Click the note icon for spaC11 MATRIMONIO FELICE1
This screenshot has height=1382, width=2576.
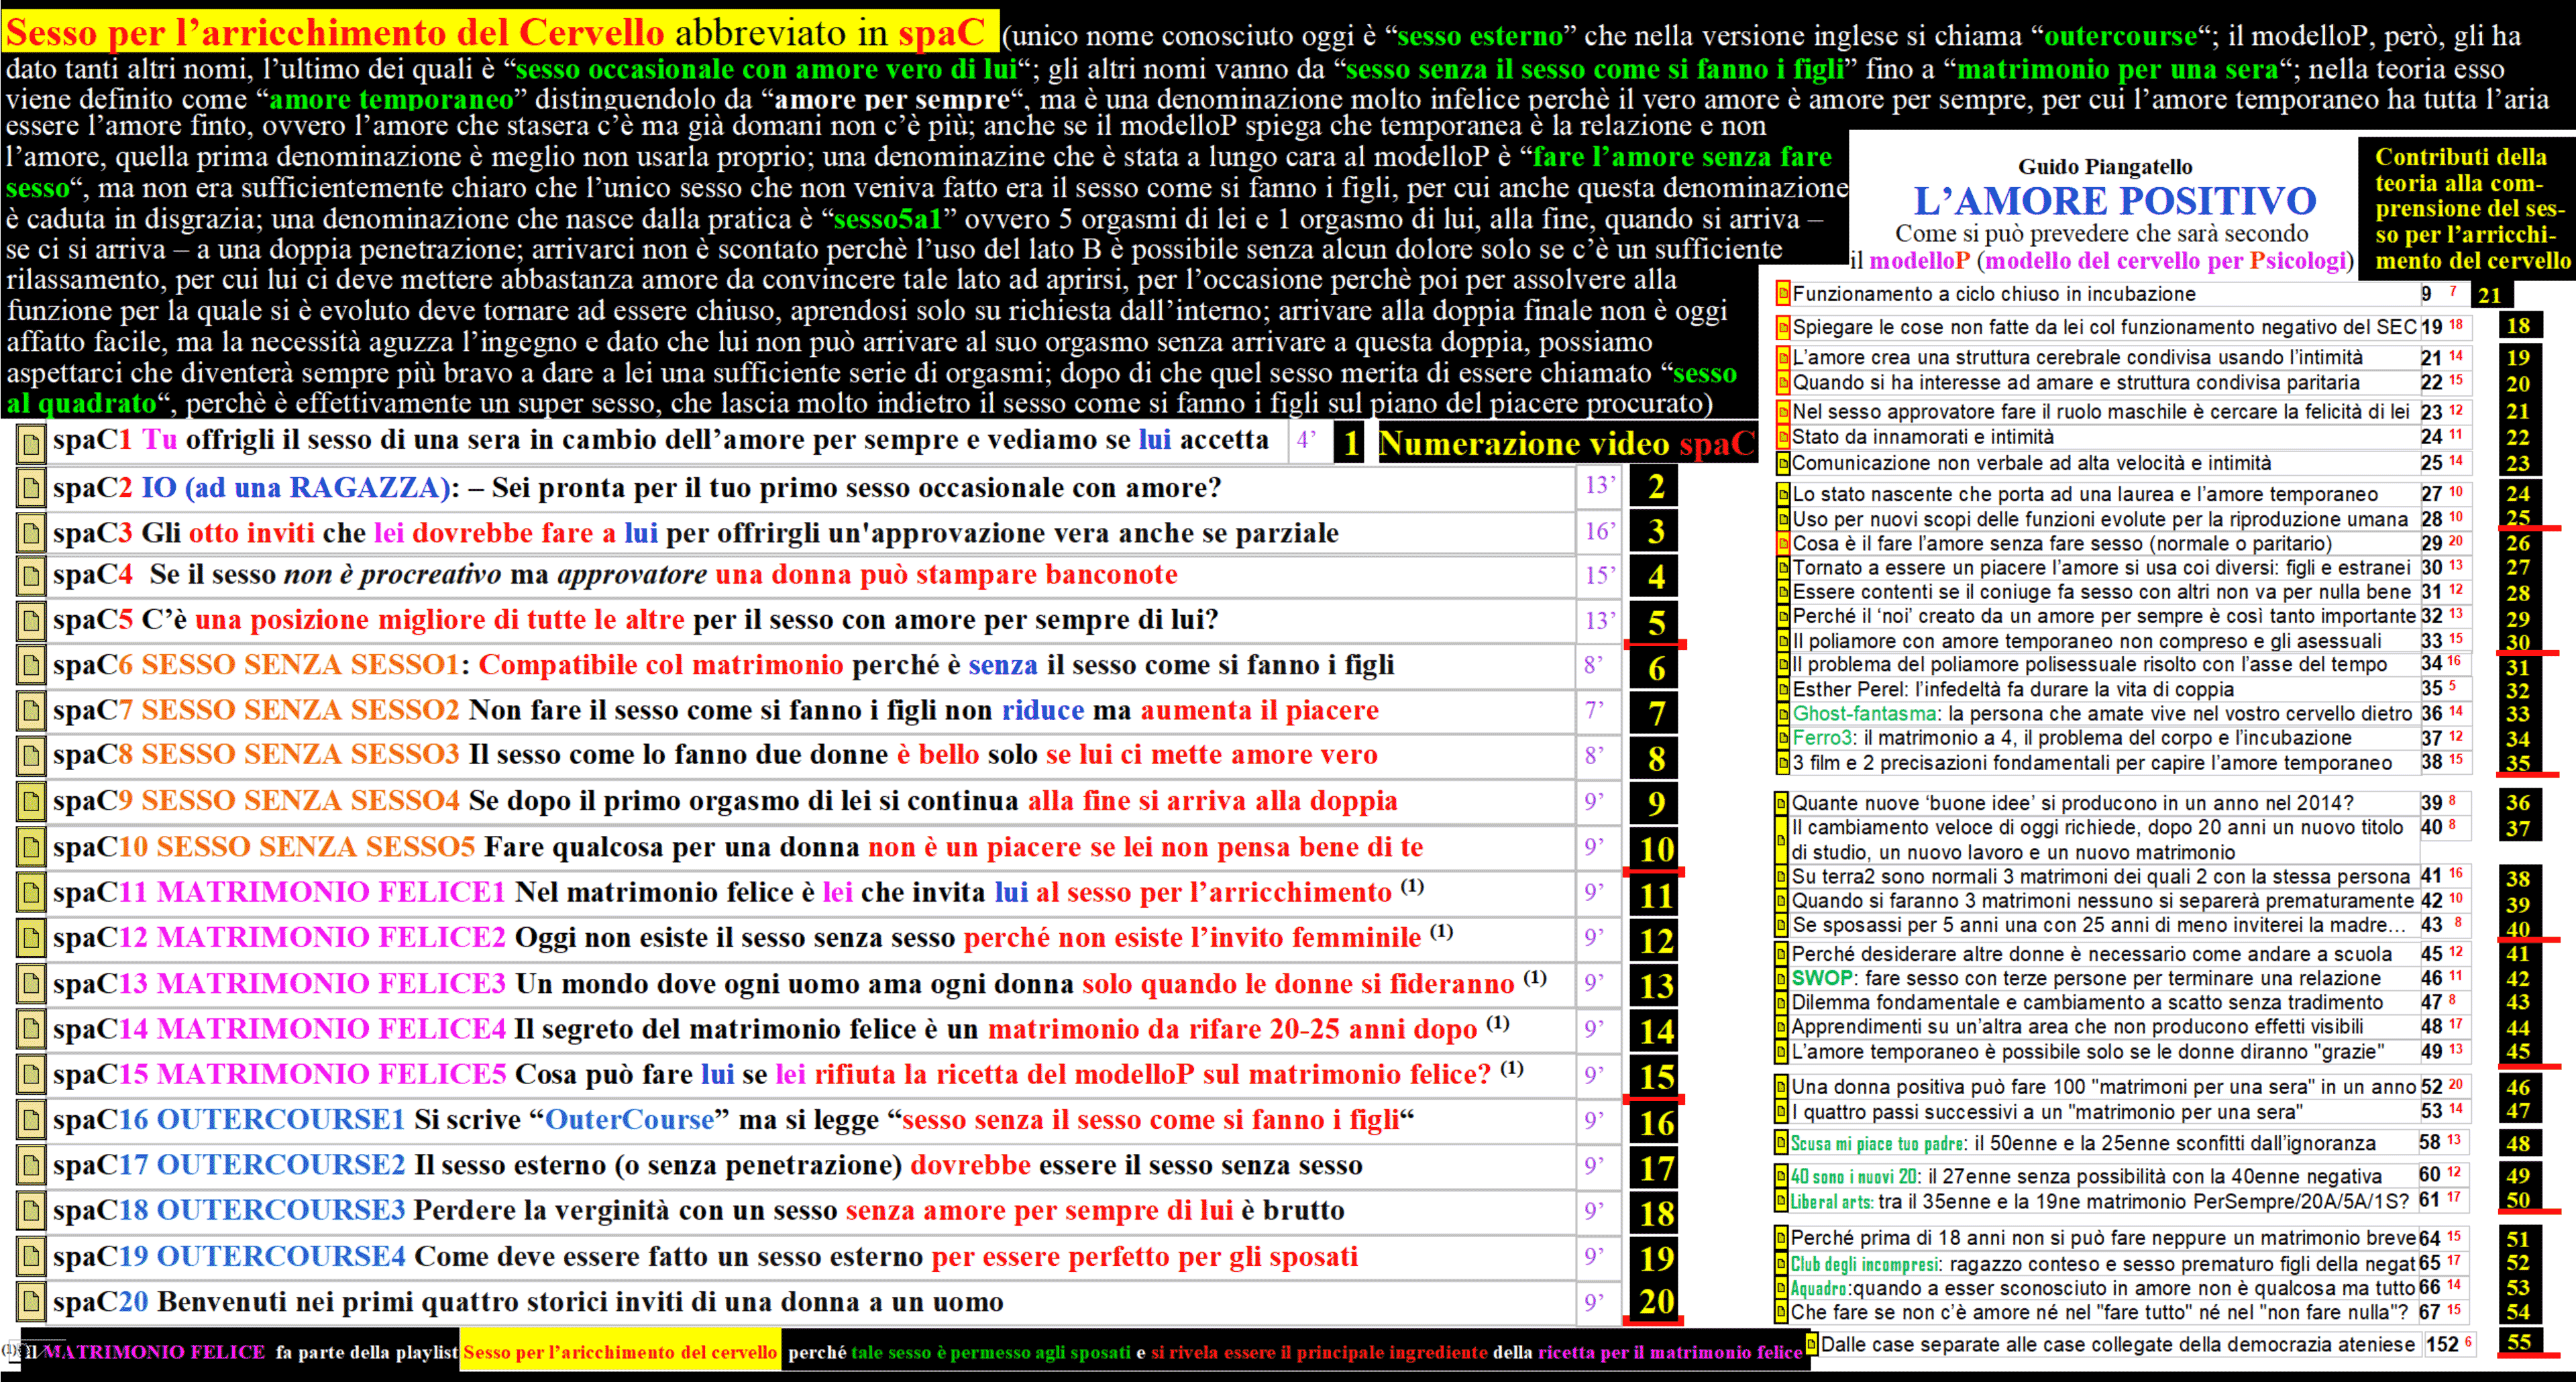(x=31, y=893)
